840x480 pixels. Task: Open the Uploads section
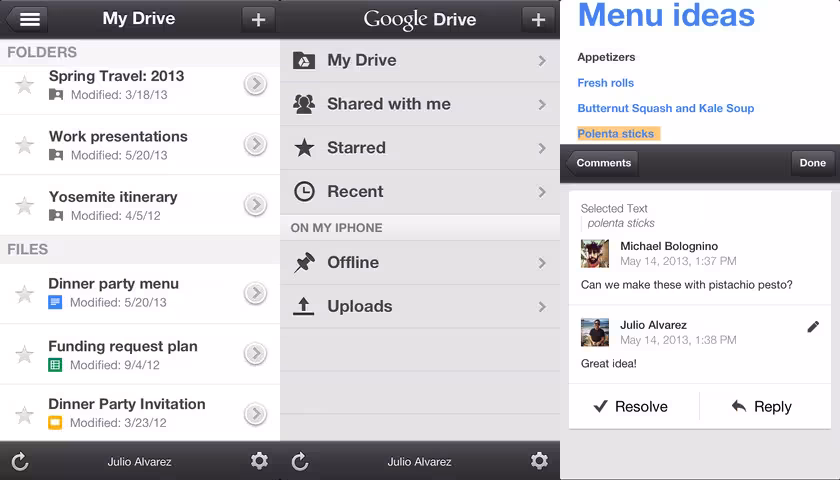click(420, 306)
